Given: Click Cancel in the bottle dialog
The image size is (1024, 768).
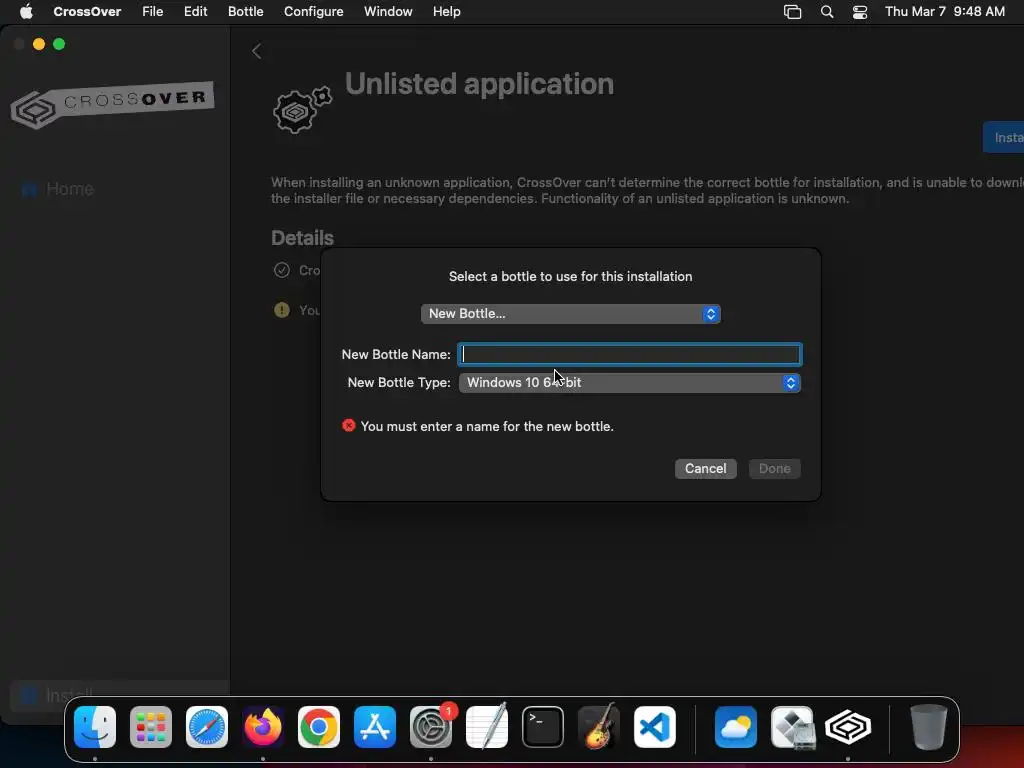Looking at the screenshot, I should click(x=705, y=468).
